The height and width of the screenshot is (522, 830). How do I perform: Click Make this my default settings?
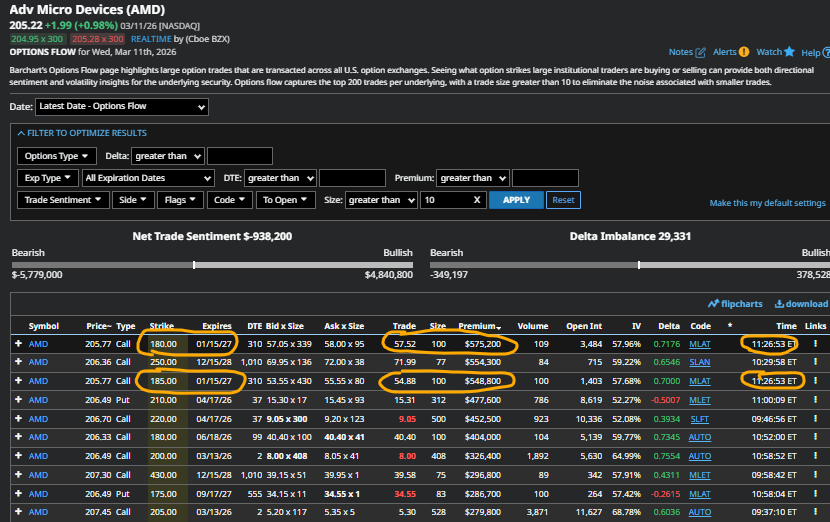767,203
